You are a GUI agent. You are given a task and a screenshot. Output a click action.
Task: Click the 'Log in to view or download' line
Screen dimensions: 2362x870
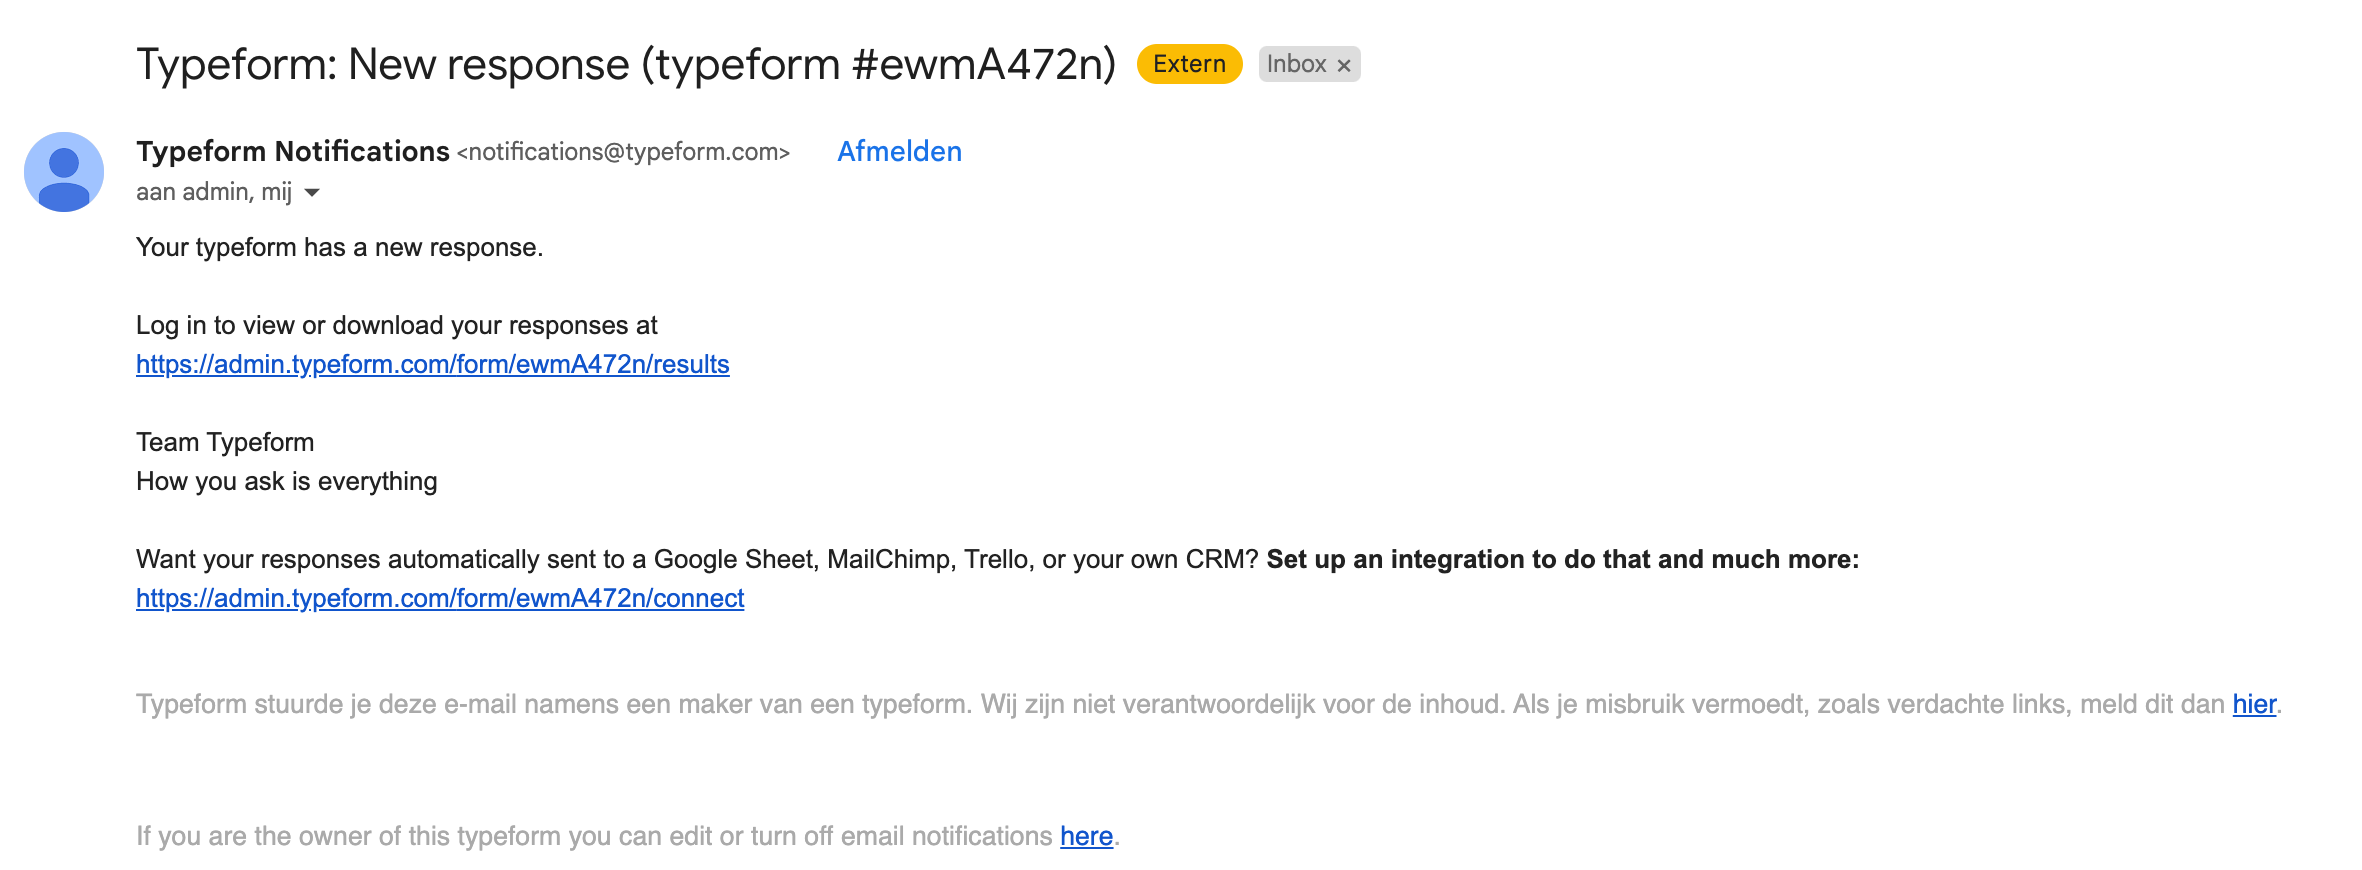[x=397, y=325]
